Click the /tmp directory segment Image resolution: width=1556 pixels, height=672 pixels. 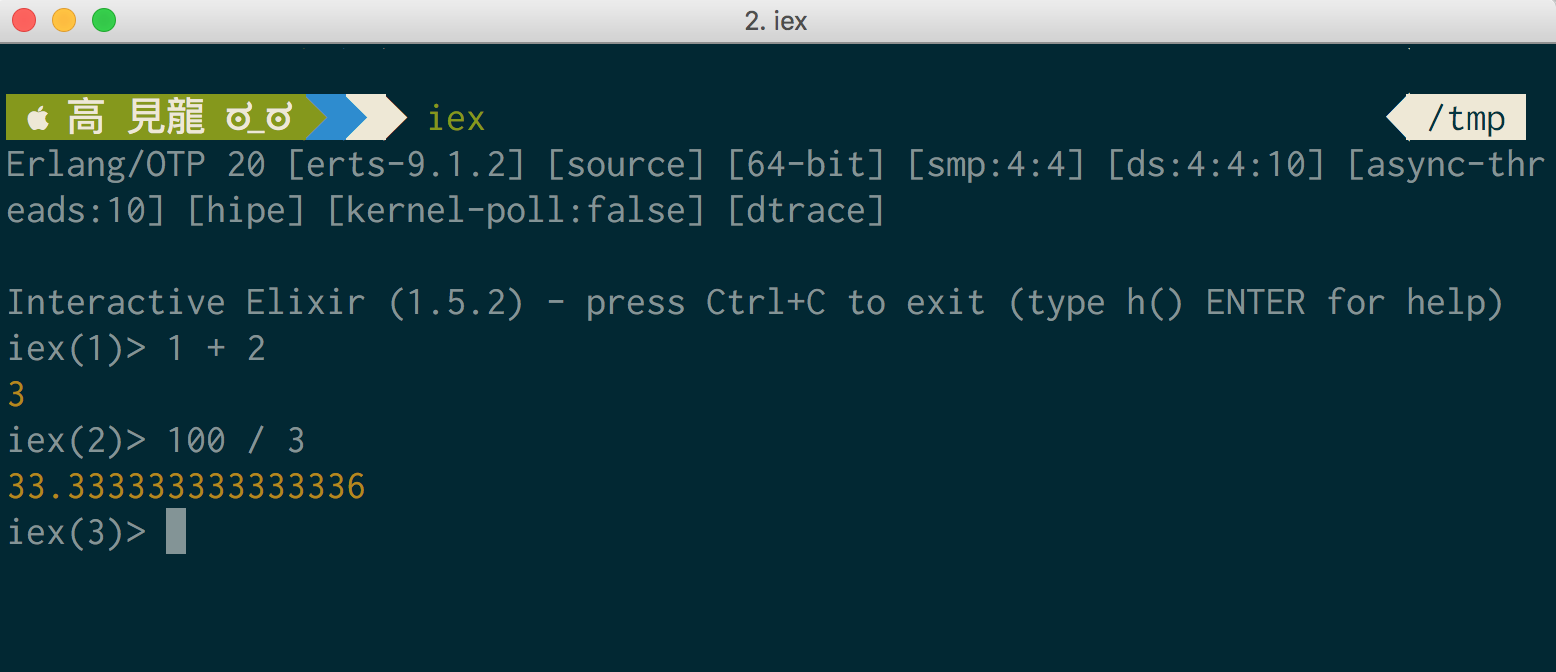[1465, 118]
